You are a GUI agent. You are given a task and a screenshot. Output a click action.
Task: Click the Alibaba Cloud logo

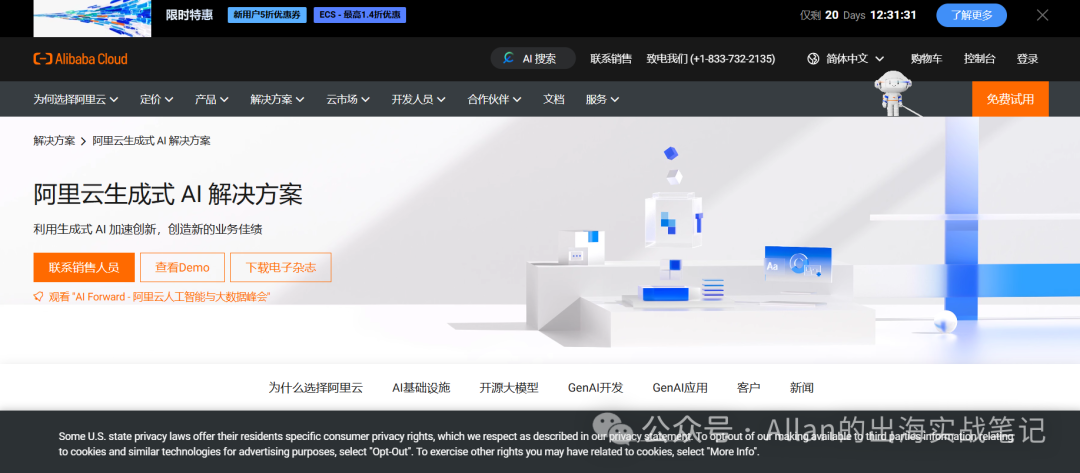80,59
